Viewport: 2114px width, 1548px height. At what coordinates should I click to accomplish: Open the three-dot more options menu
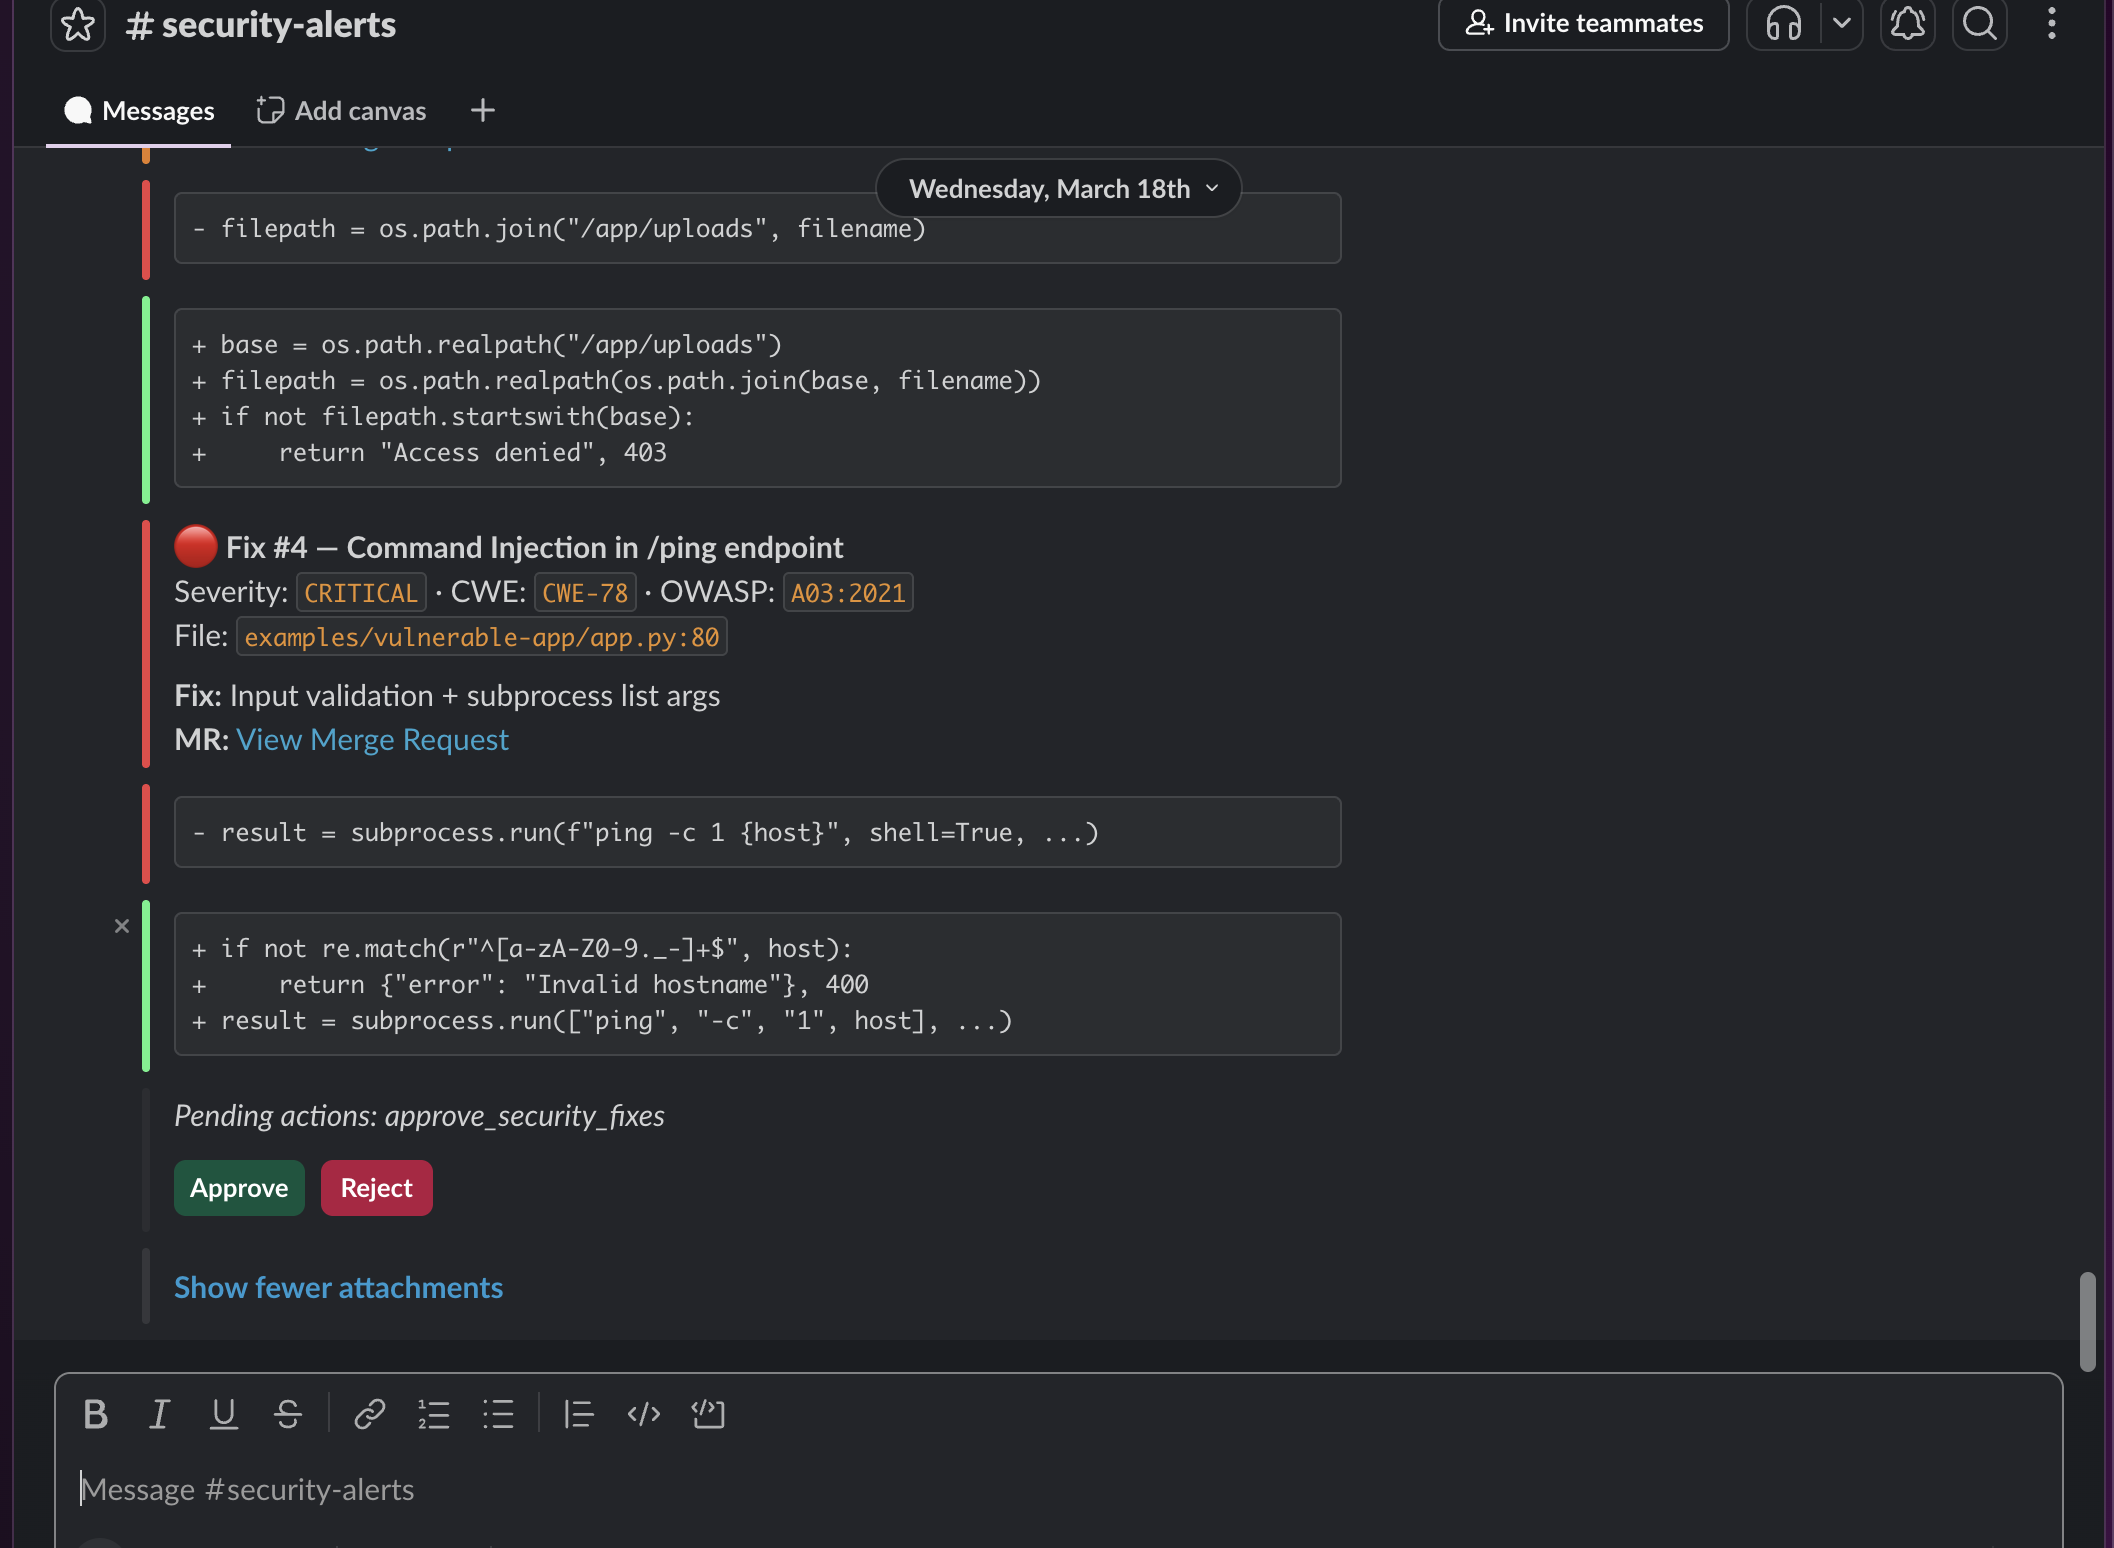[2051, 23]
